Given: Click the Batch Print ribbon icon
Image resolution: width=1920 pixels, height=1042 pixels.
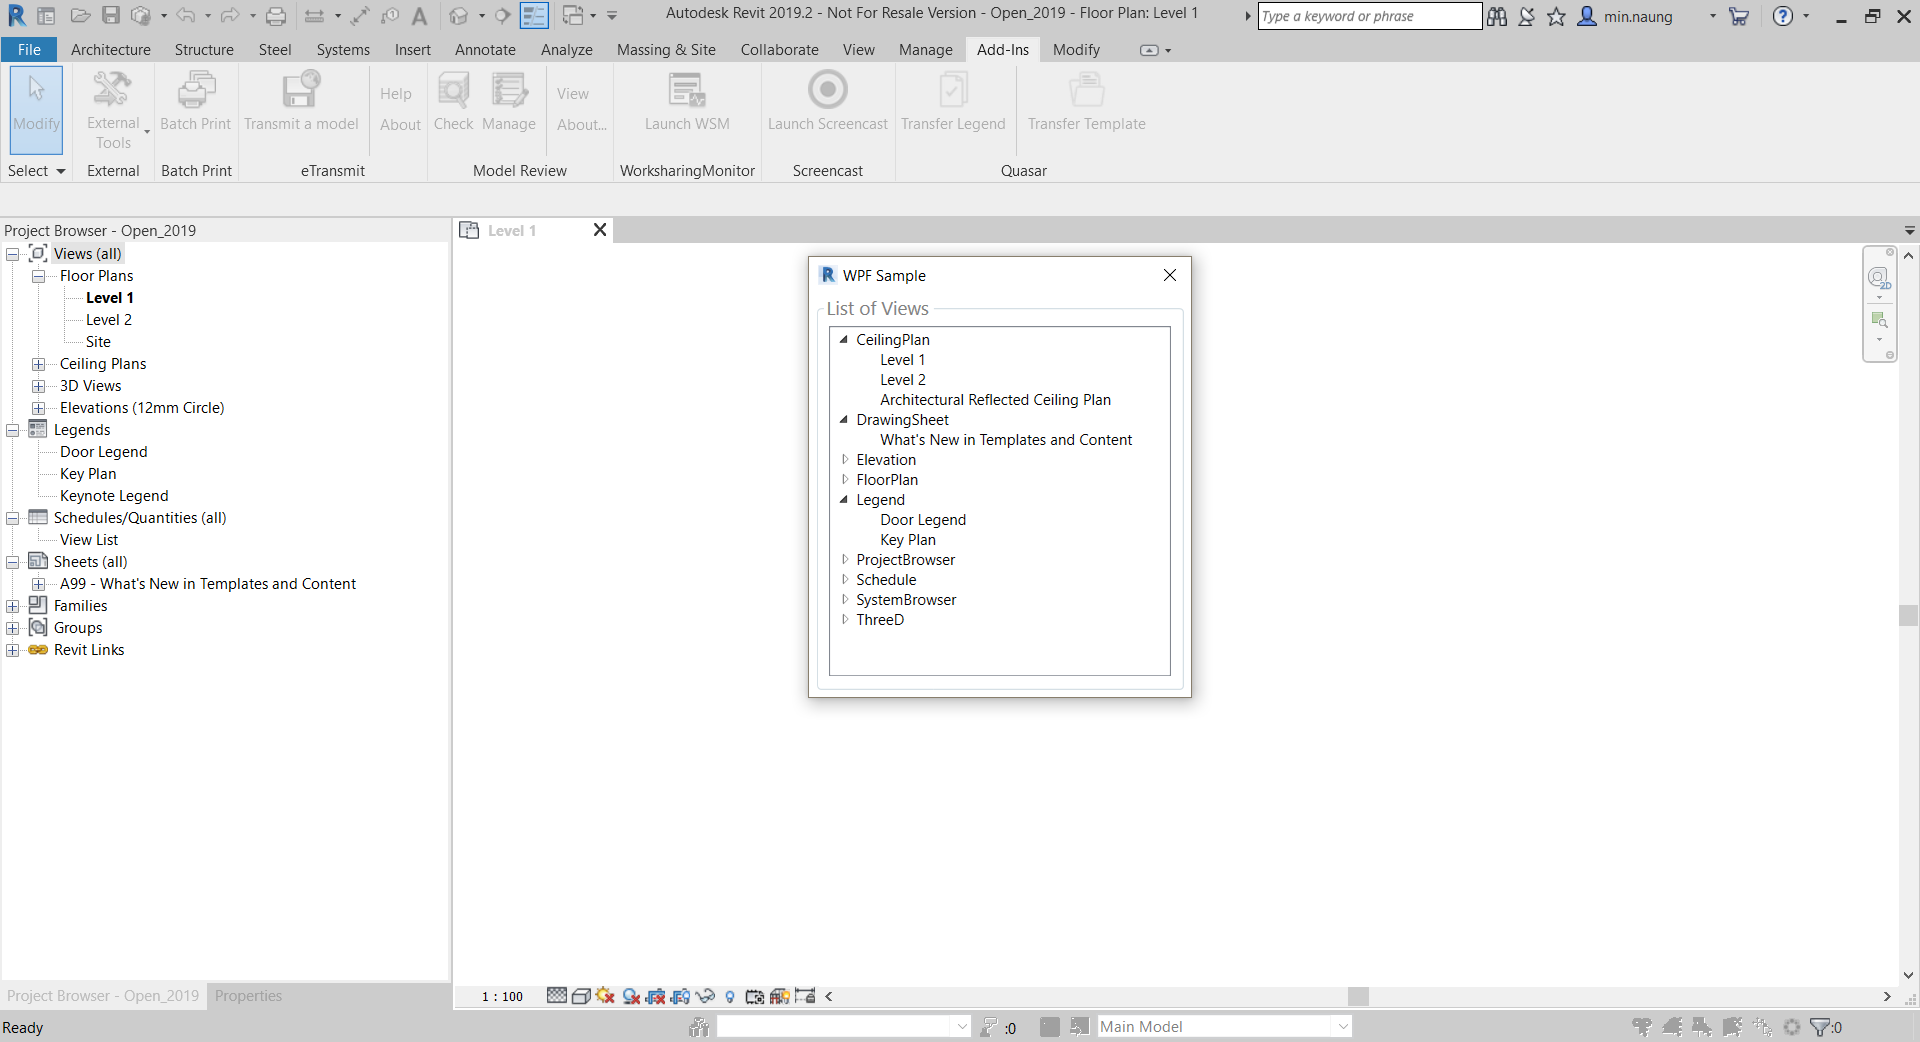Looking at the screenshot, I should point(196,91).
